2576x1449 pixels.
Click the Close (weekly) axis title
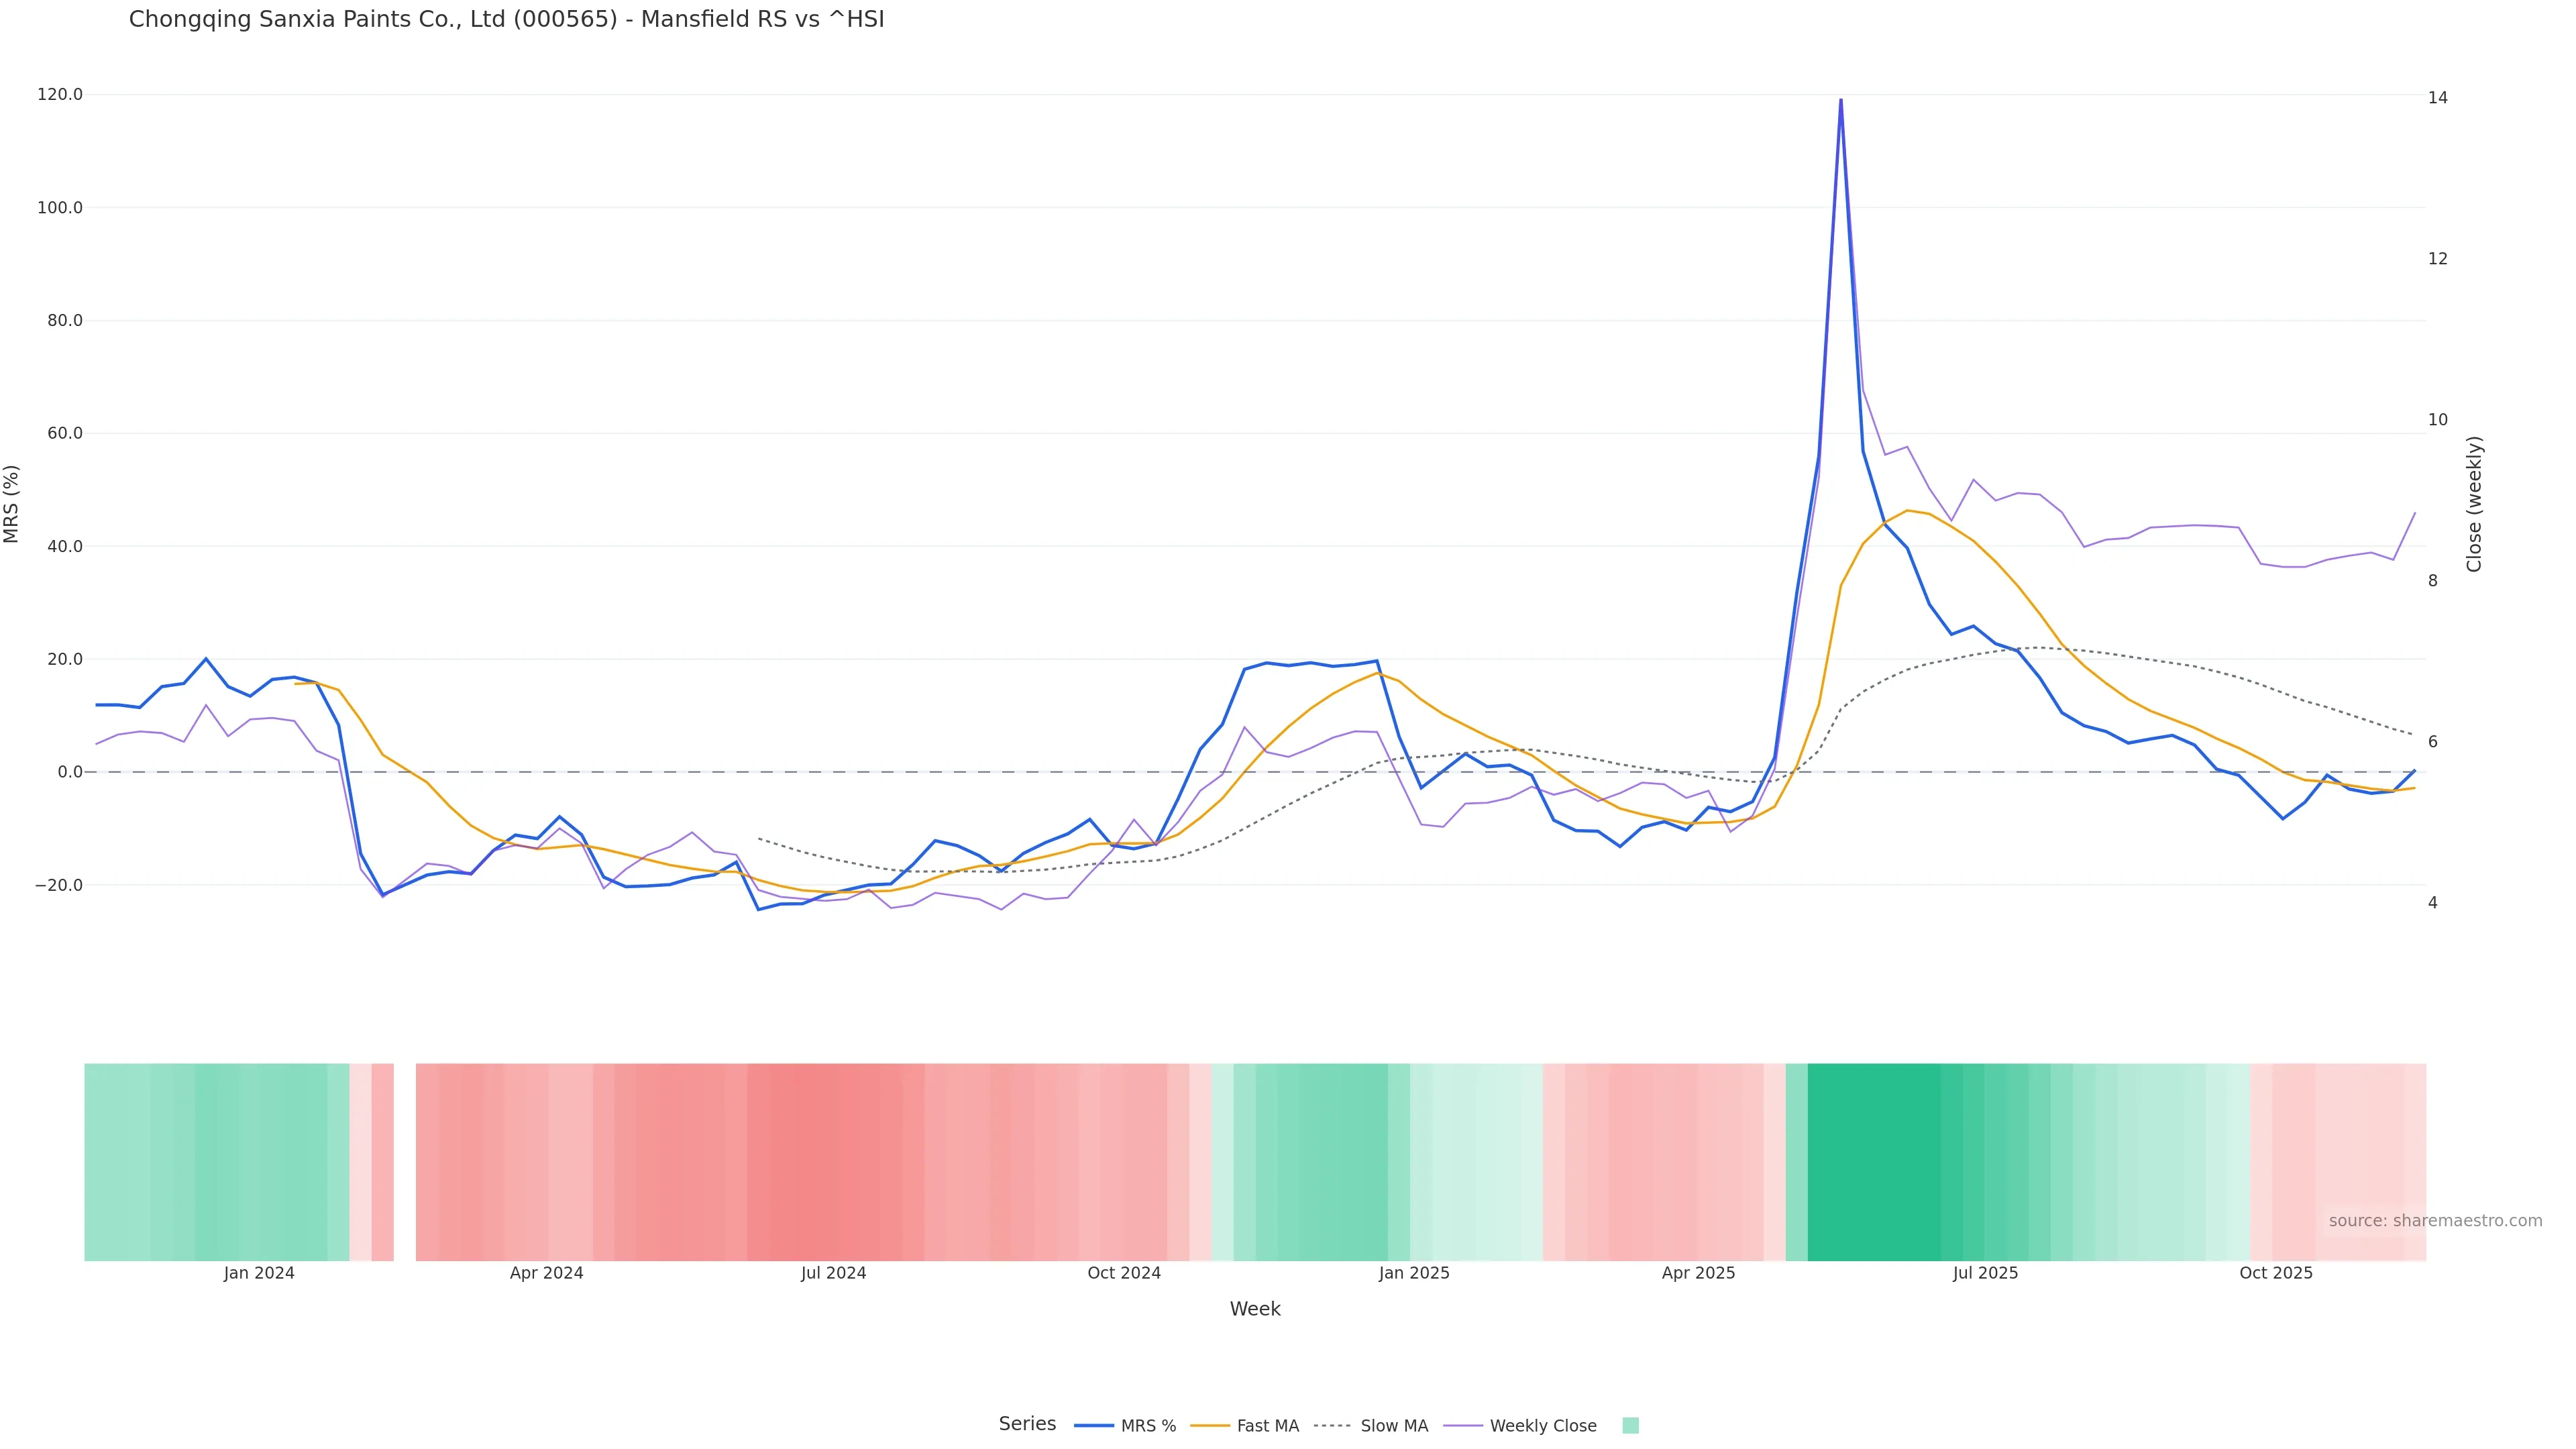[2474, 504]
